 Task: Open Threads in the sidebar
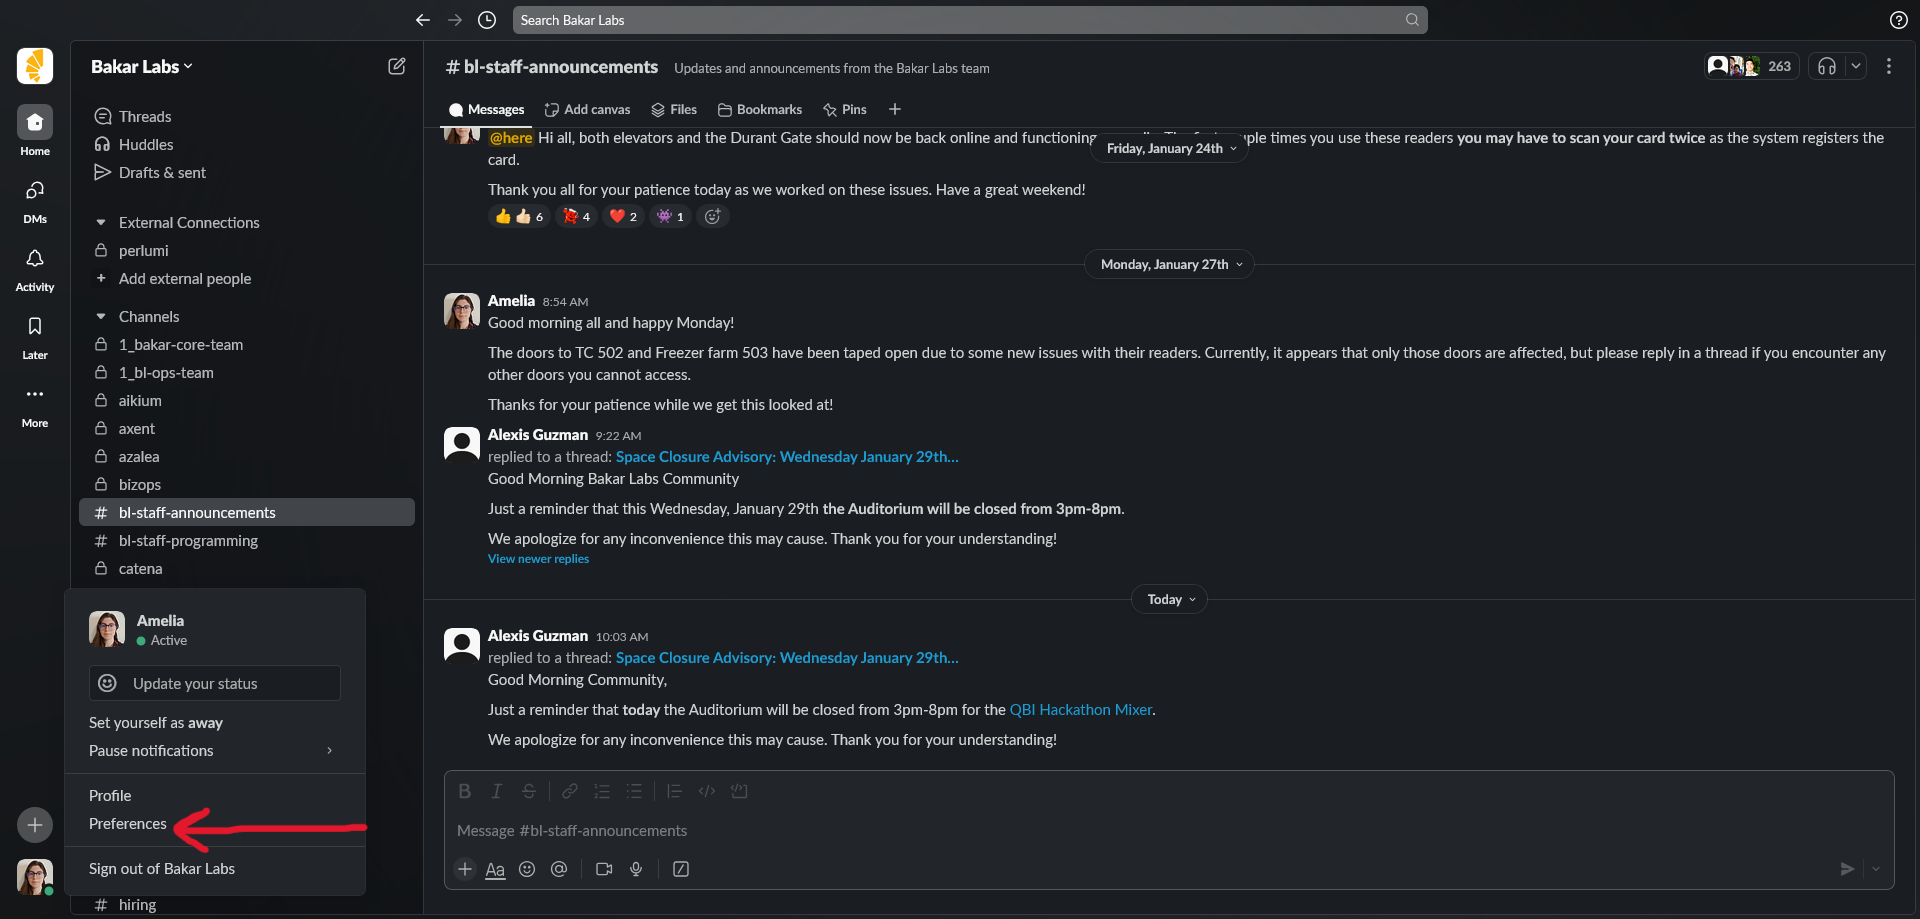coord(145,117)
